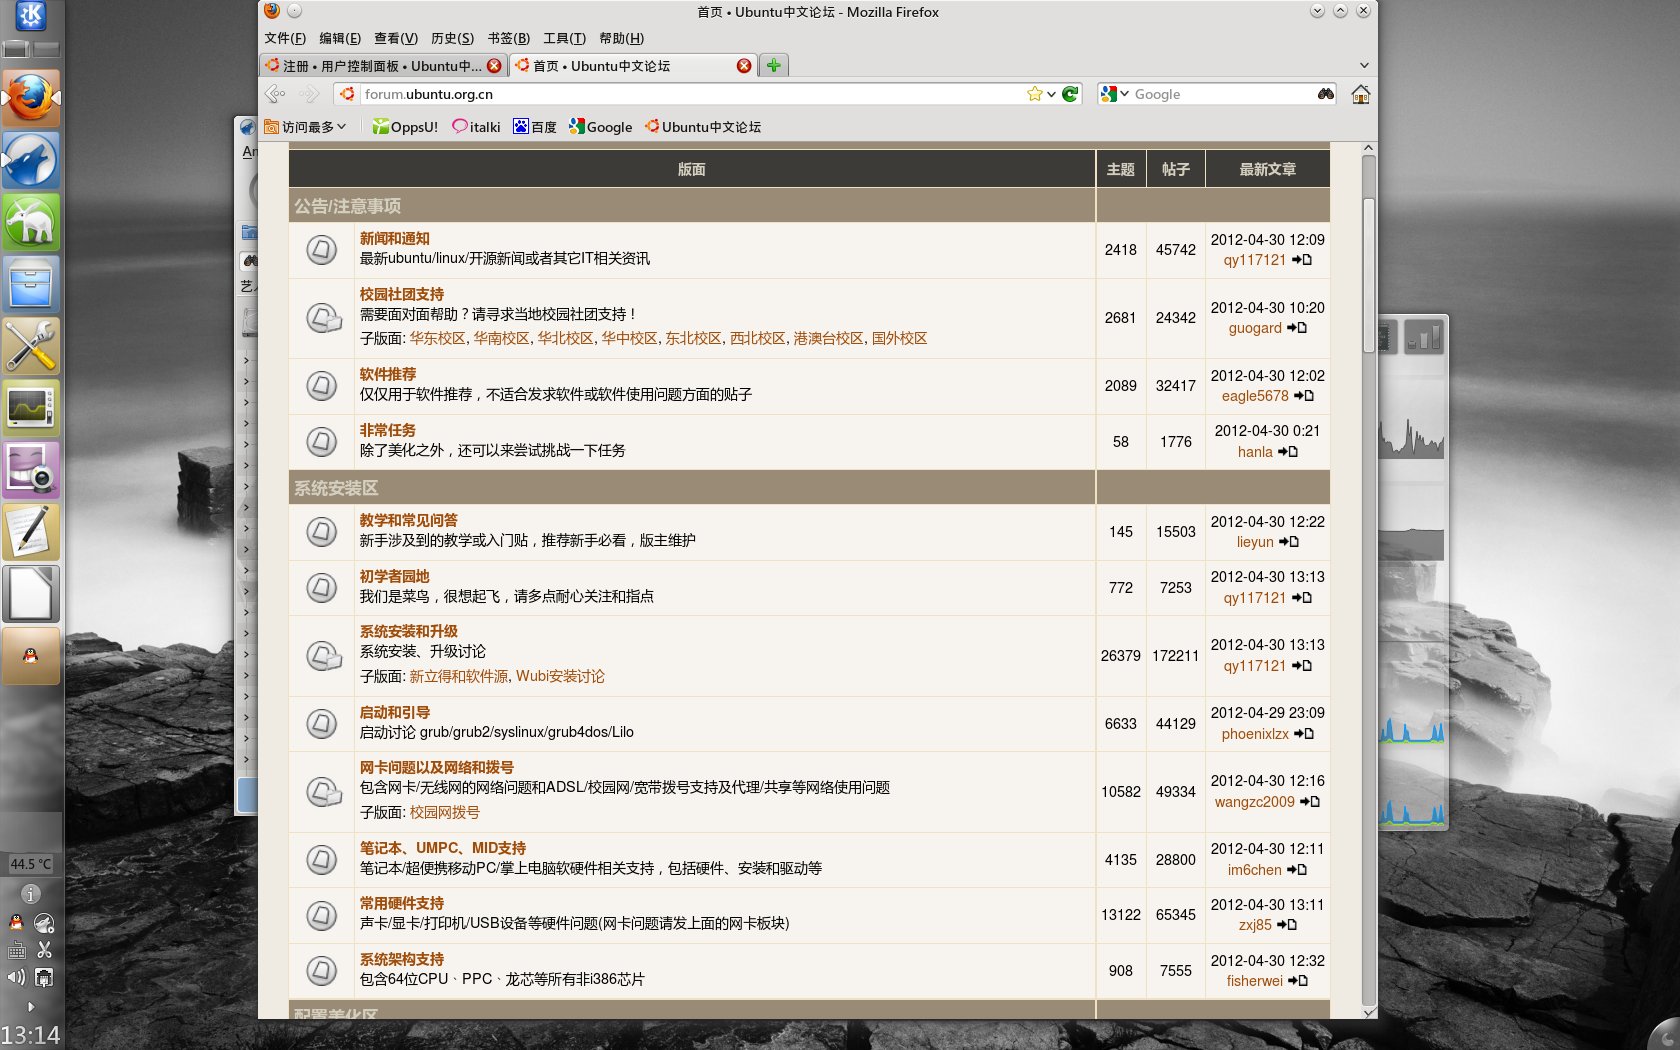Click the Amarok wolf tray icon
This screenshot has width=1680, height=1050.
click(44, 923)
